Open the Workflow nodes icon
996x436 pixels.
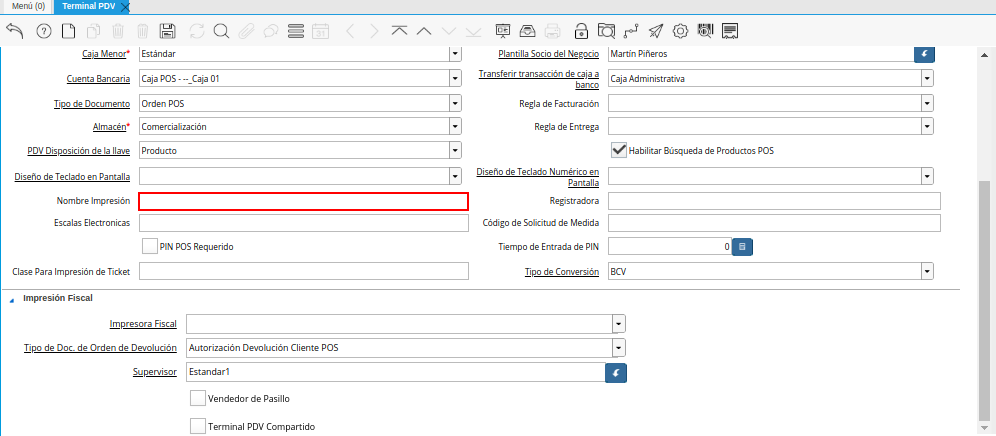(x=630, y=31)
